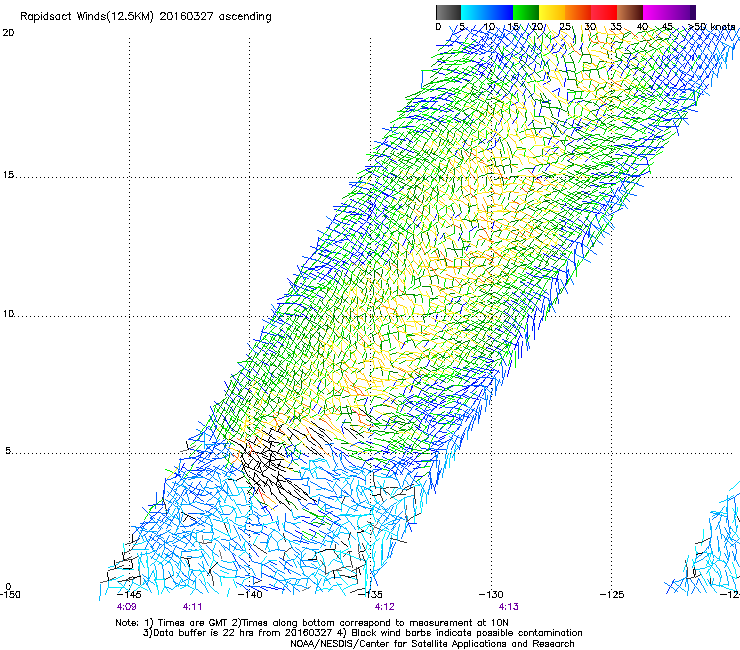Click the latitude axis label '15'
The width and height of the screenshot is (740, 650).
click(x=8, y=175)
